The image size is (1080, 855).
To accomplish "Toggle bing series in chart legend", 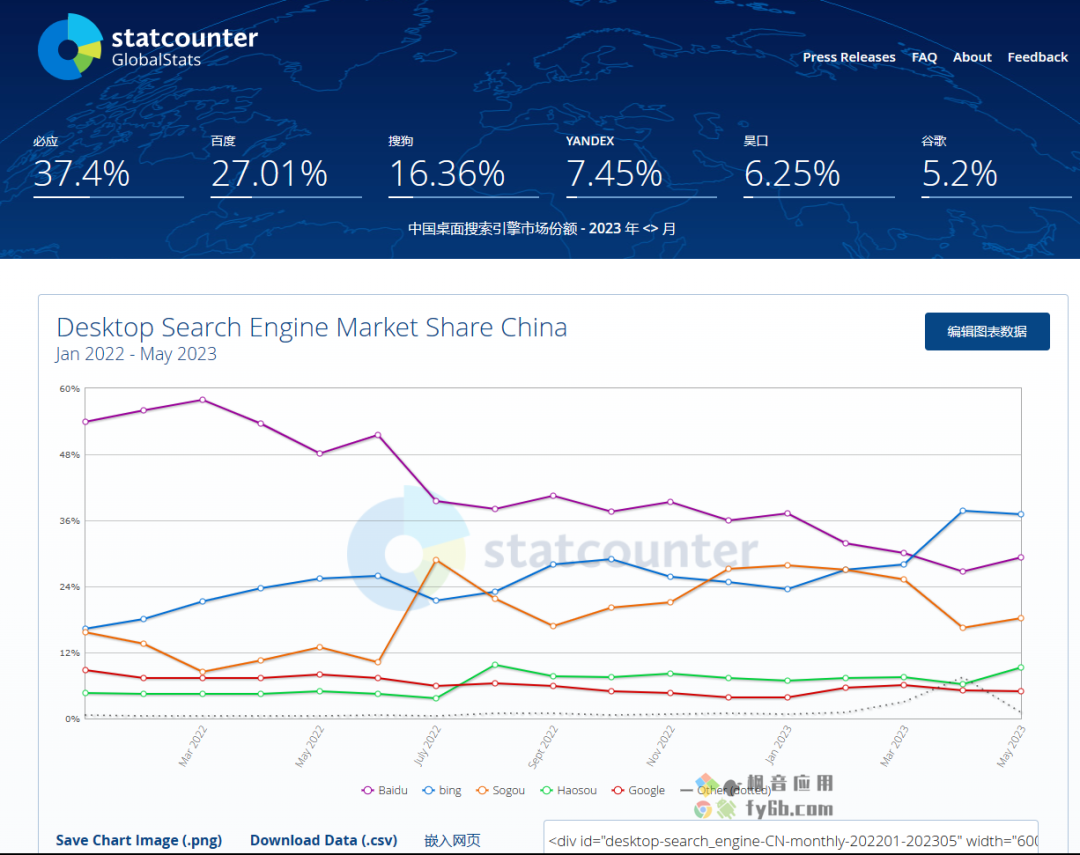I will (442, 790).
